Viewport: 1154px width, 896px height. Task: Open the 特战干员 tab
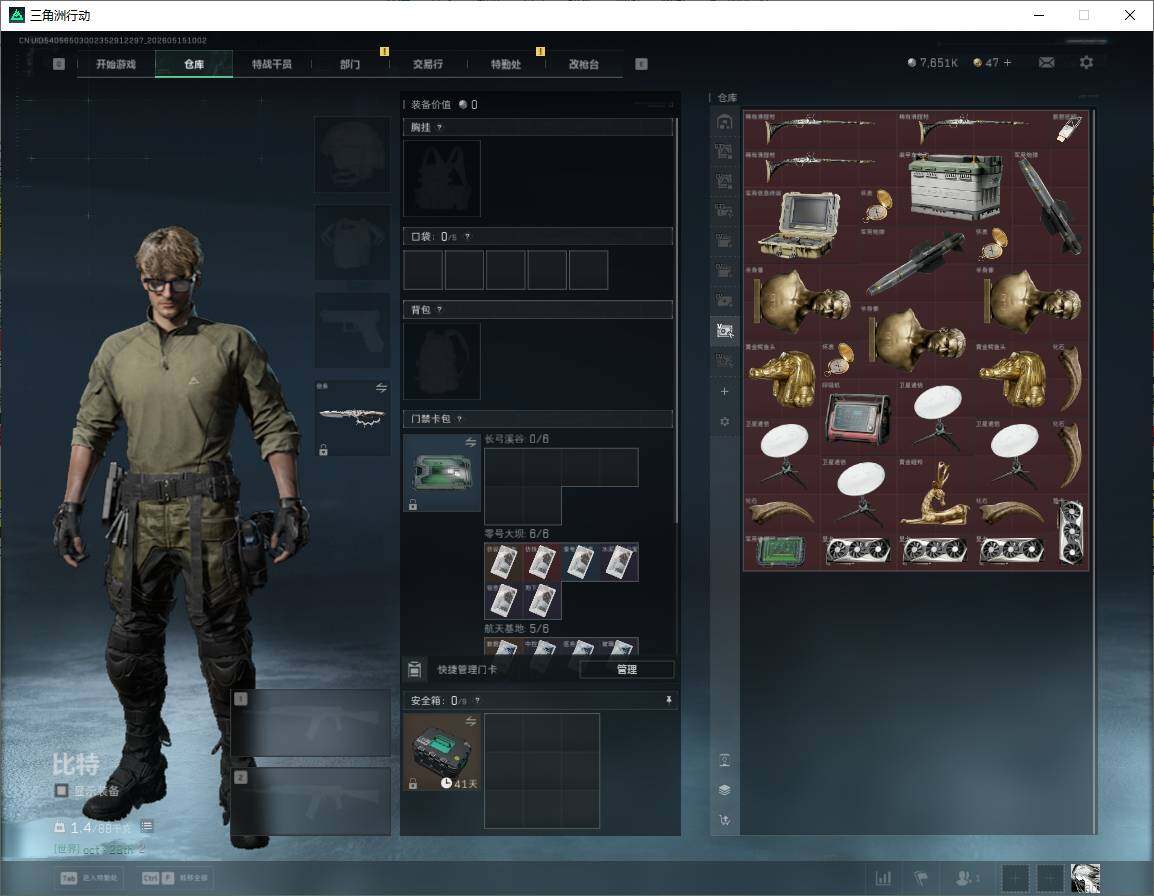pyautogui.click(x=272, y=64)
